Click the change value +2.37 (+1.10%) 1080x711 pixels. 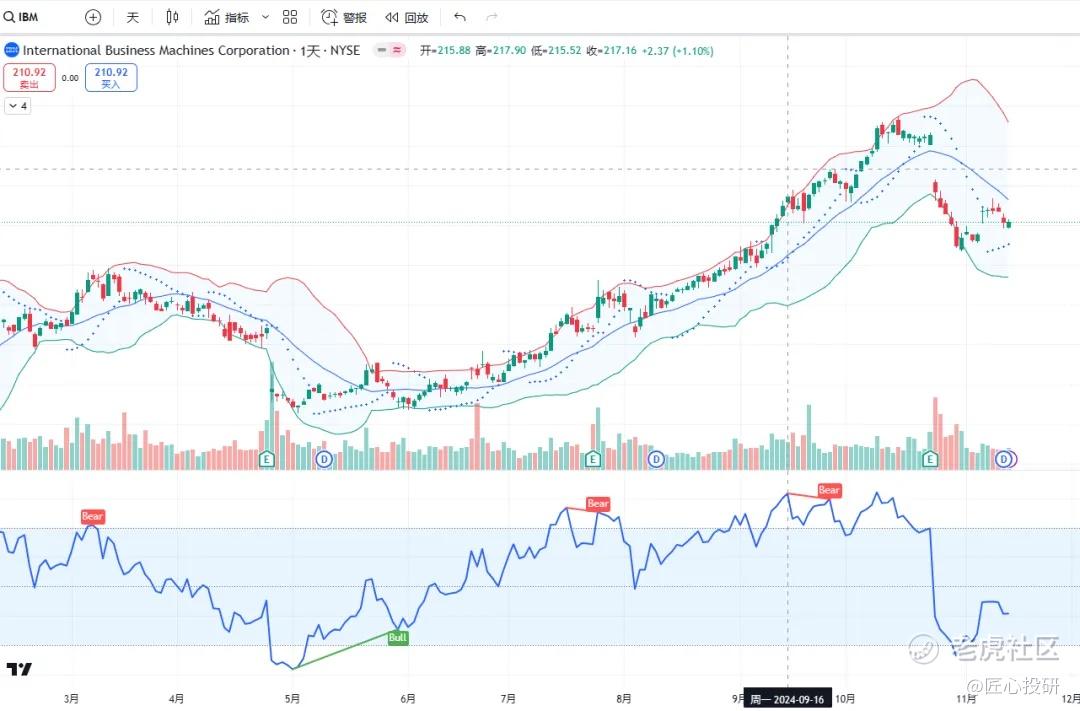[x=678, y=50]
